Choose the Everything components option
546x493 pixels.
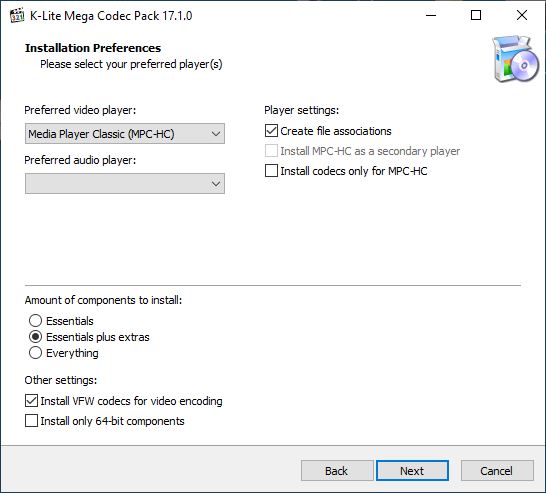tap(36, 353)
